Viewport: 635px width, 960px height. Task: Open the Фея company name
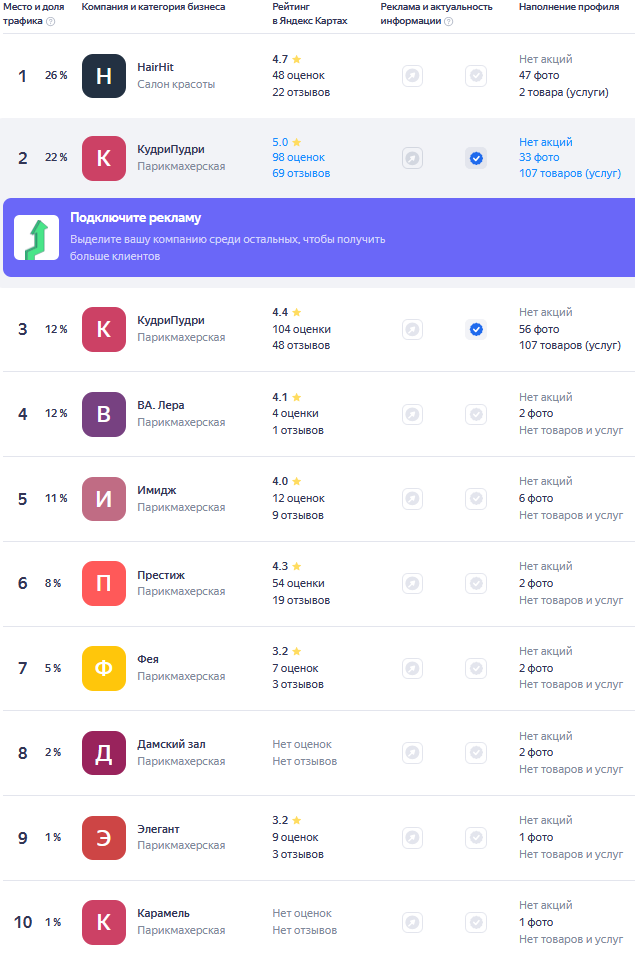(x=148, y=659)
